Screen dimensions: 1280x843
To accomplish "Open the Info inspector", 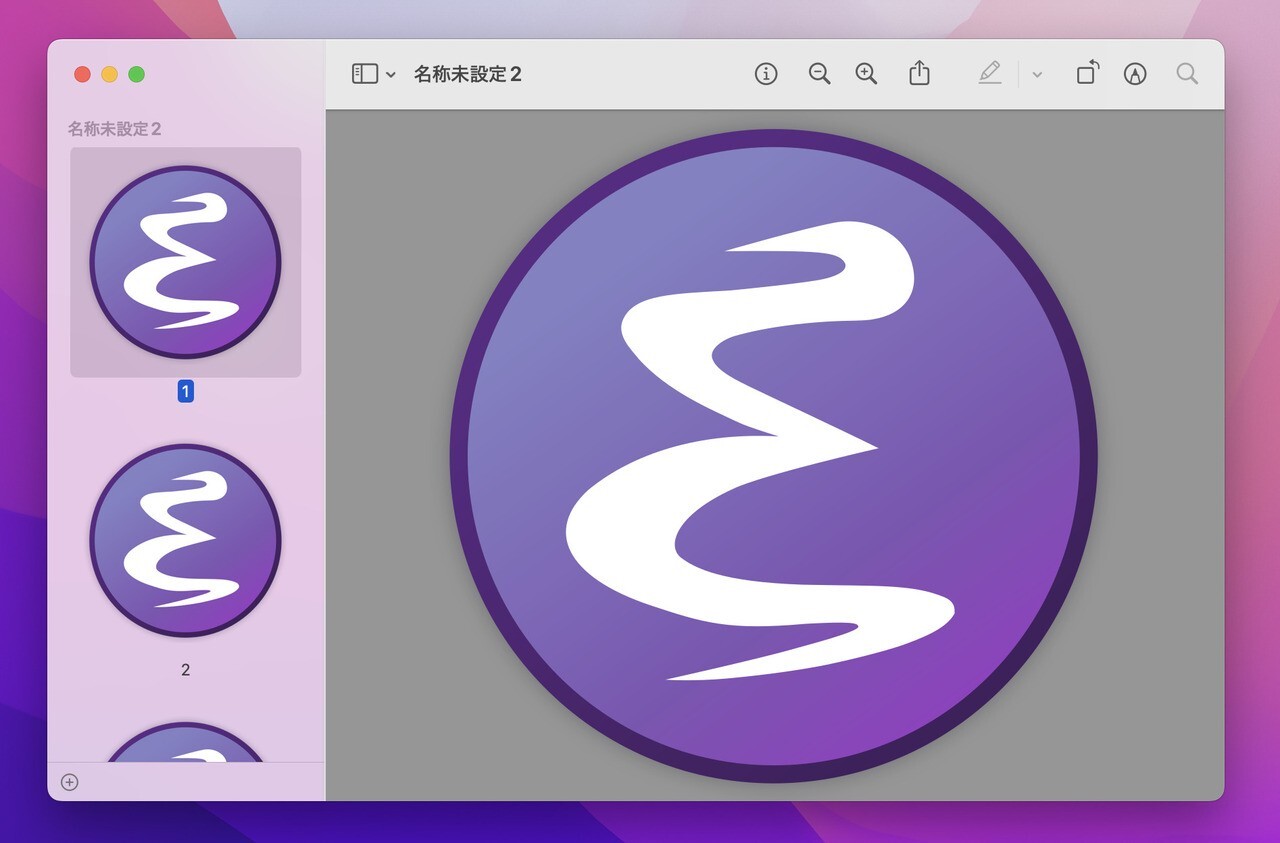I will pos(765,73).
